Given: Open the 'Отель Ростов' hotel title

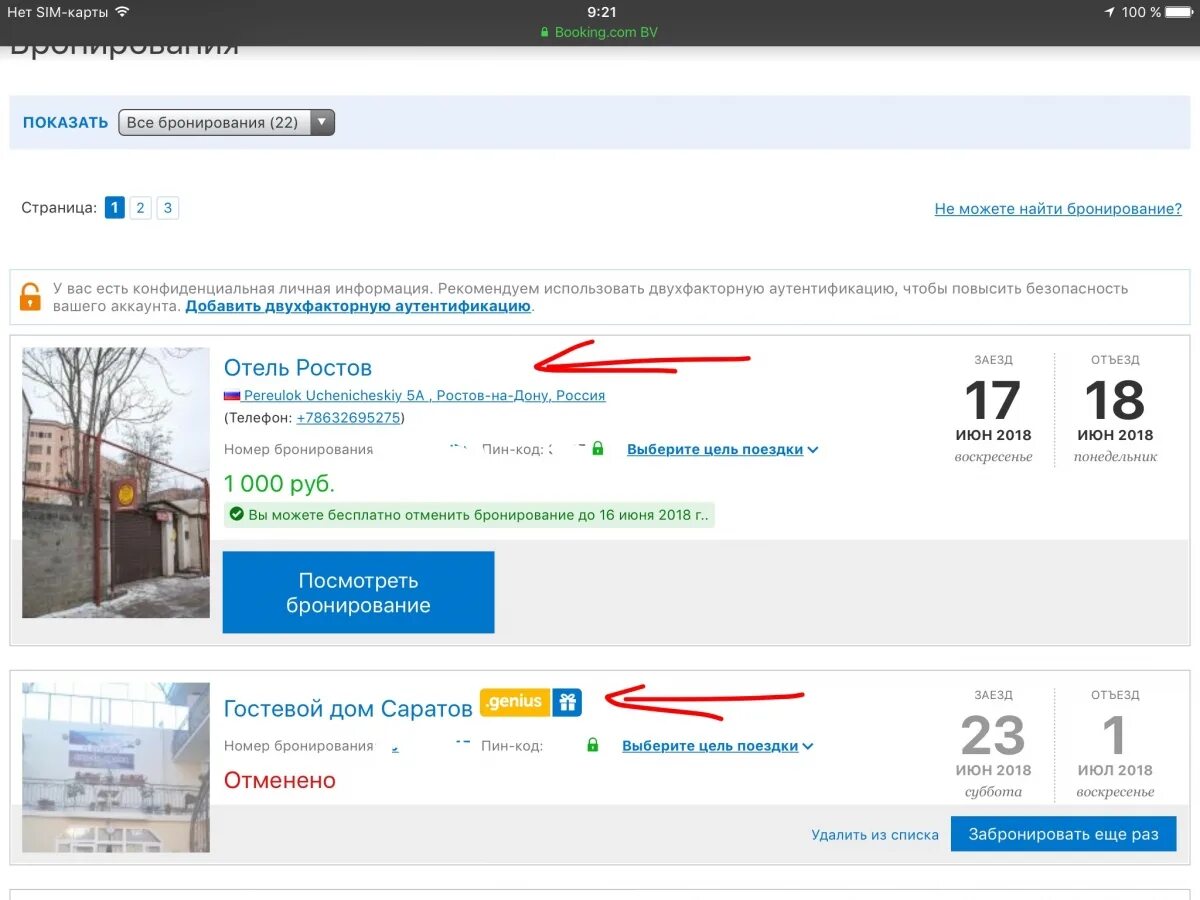Looking at the screenshot, I should coord(298,367).
